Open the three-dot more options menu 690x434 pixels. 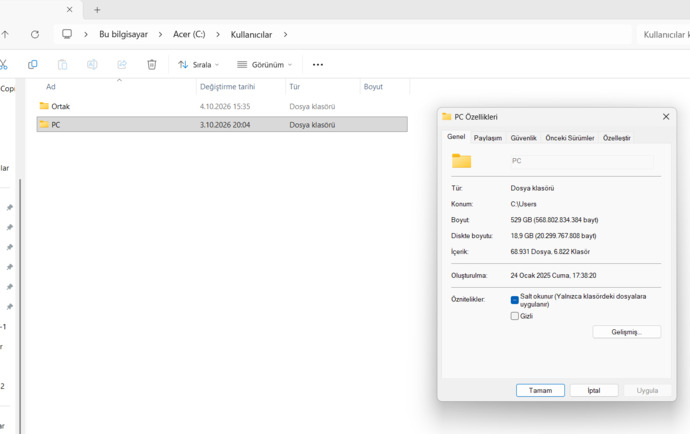[x=318, y=65]
